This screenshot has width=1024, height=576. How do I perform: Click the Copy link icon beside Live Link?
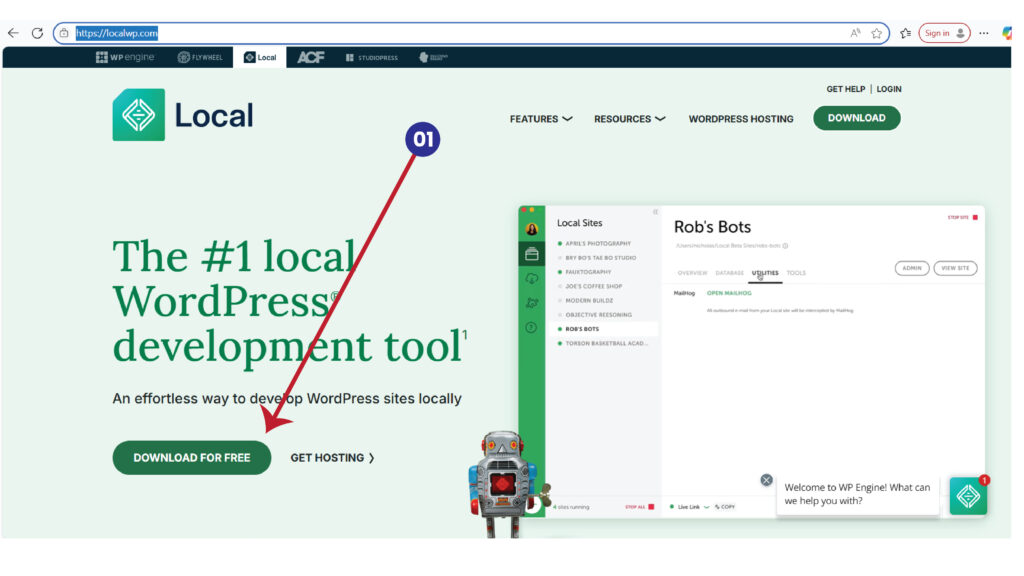point(717,507)
